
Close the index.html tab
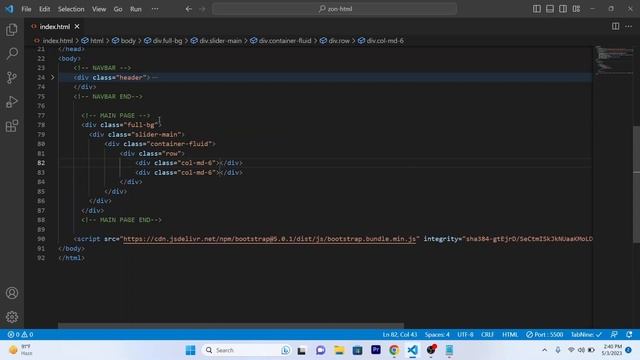coord(77,27)
